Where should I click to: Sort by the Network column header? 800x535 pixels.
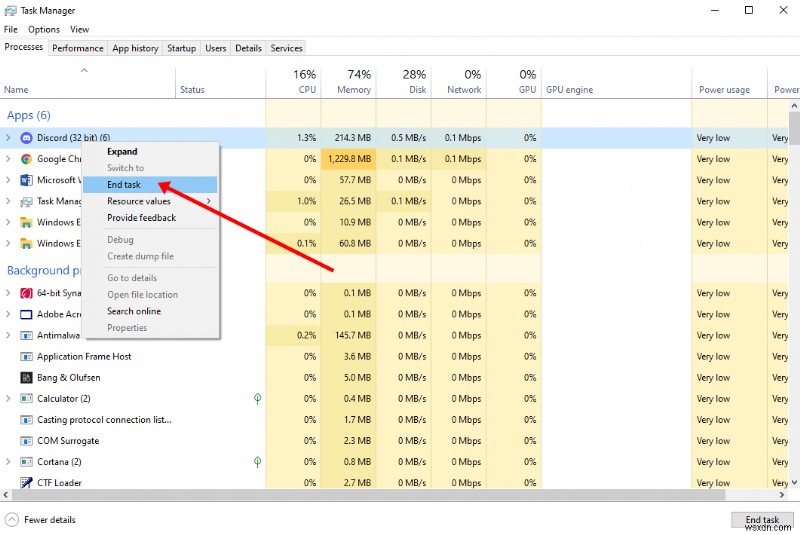[459, 82]
